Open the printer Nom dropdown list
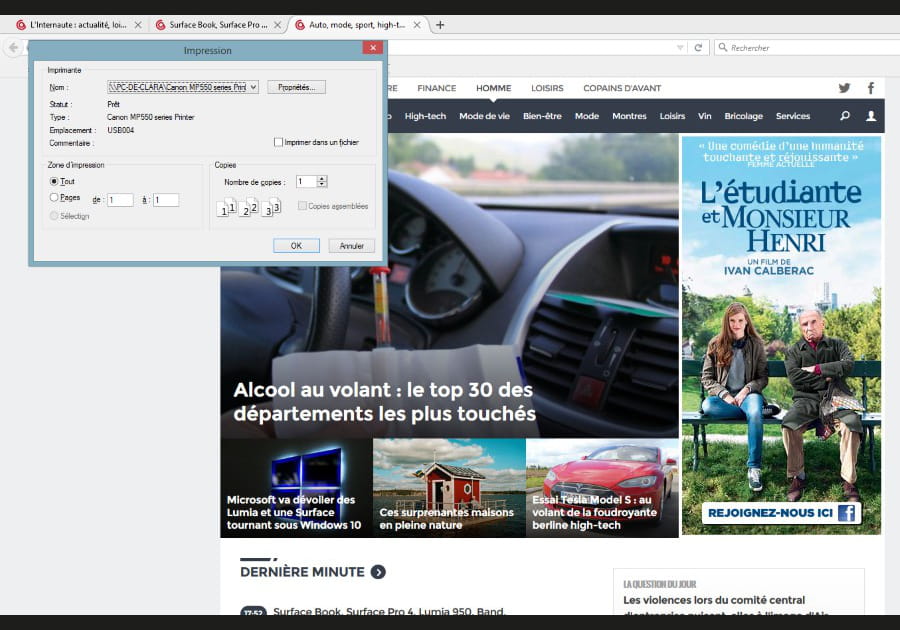The image size is (900, 630). 253,88
